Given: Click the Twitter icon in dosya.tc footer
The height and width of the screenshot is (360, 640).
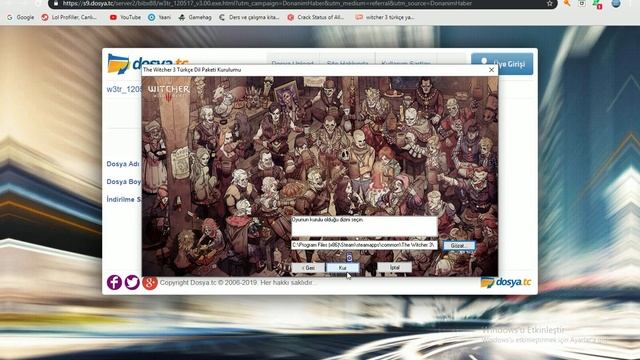Looking at the screenshot, I should (x=132, y=282).
